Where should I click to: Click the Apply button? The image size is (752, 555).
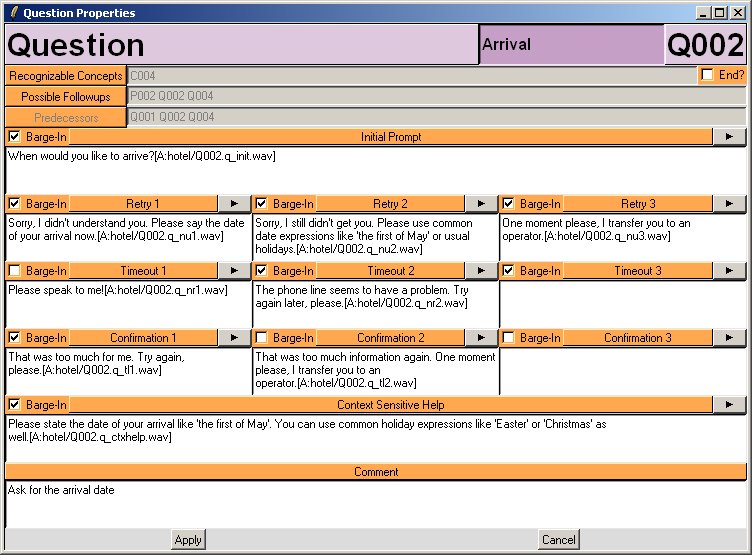pos(188,540)
